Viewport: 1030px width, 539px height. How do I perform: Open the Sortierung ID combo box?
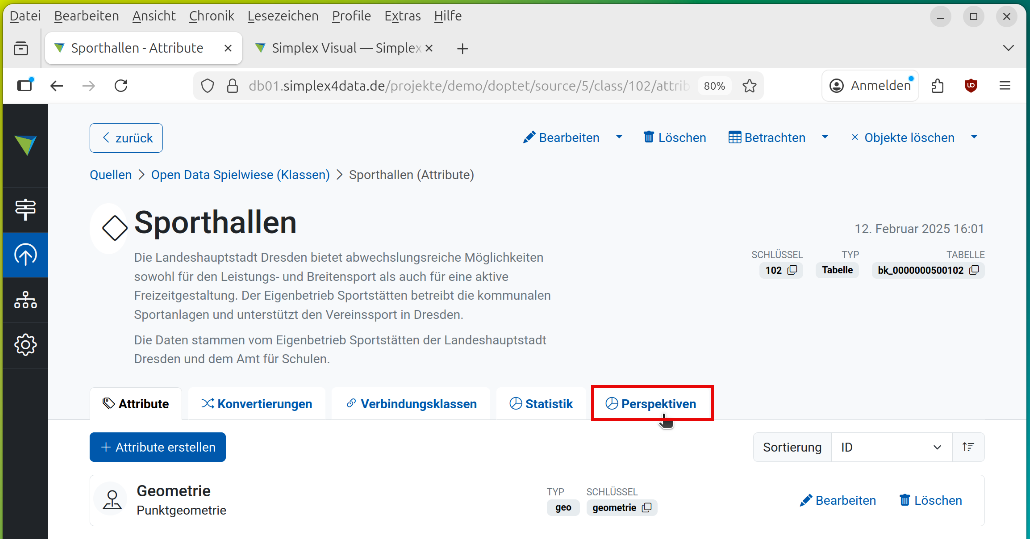click(891, 447)
